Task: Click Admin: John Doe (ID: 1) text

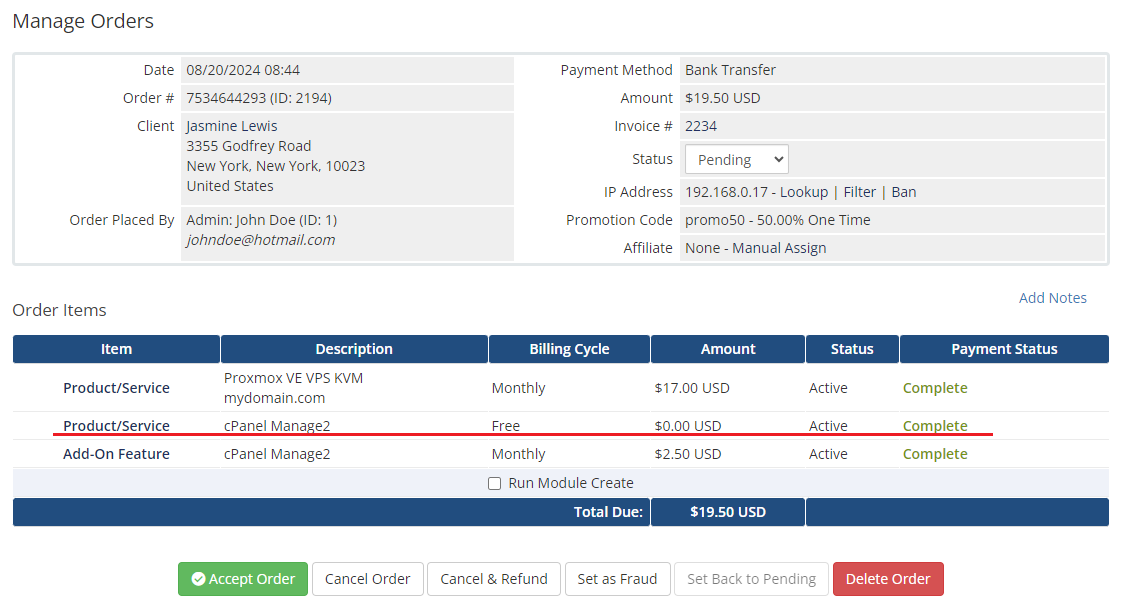Action: (x=262, y=220)
